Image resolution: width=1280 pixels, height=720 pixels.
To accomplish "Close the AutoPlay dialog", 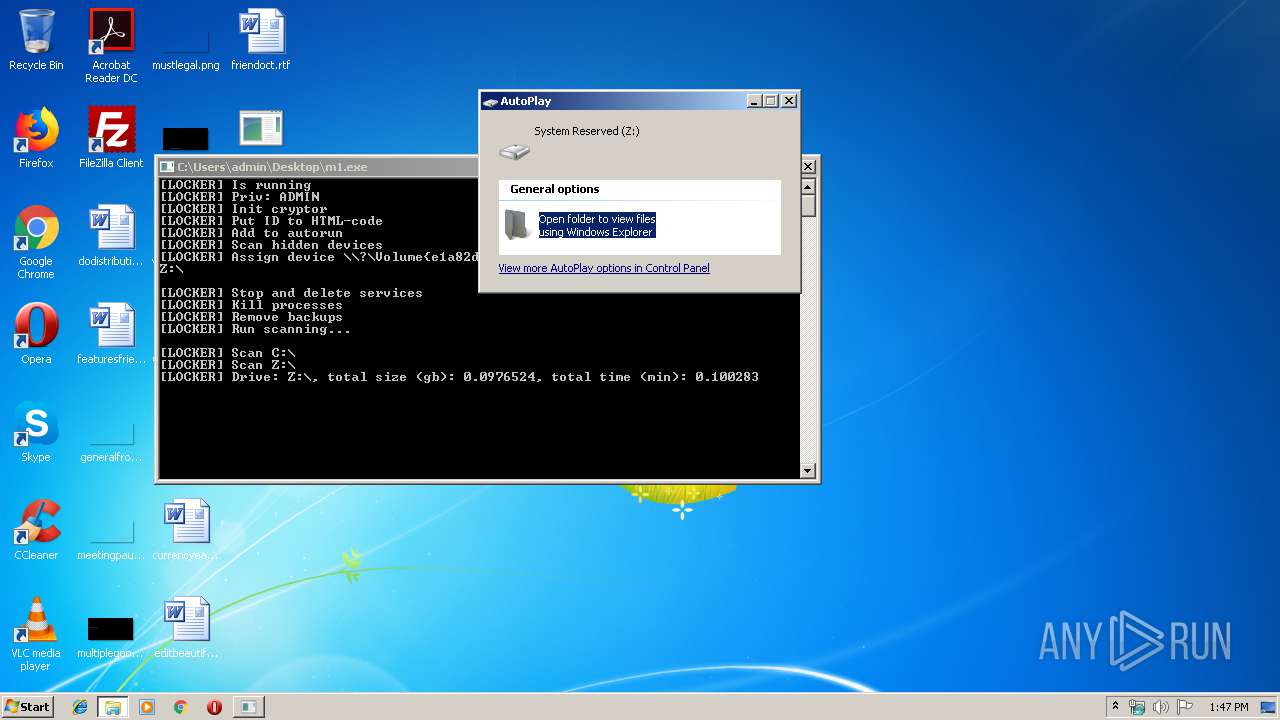I will pyautogui.click(x=789, y=101).
